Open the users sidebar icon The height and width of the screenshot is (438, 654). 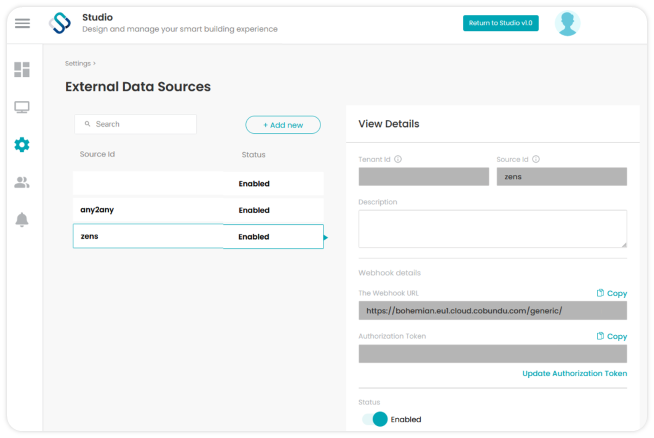22,182
